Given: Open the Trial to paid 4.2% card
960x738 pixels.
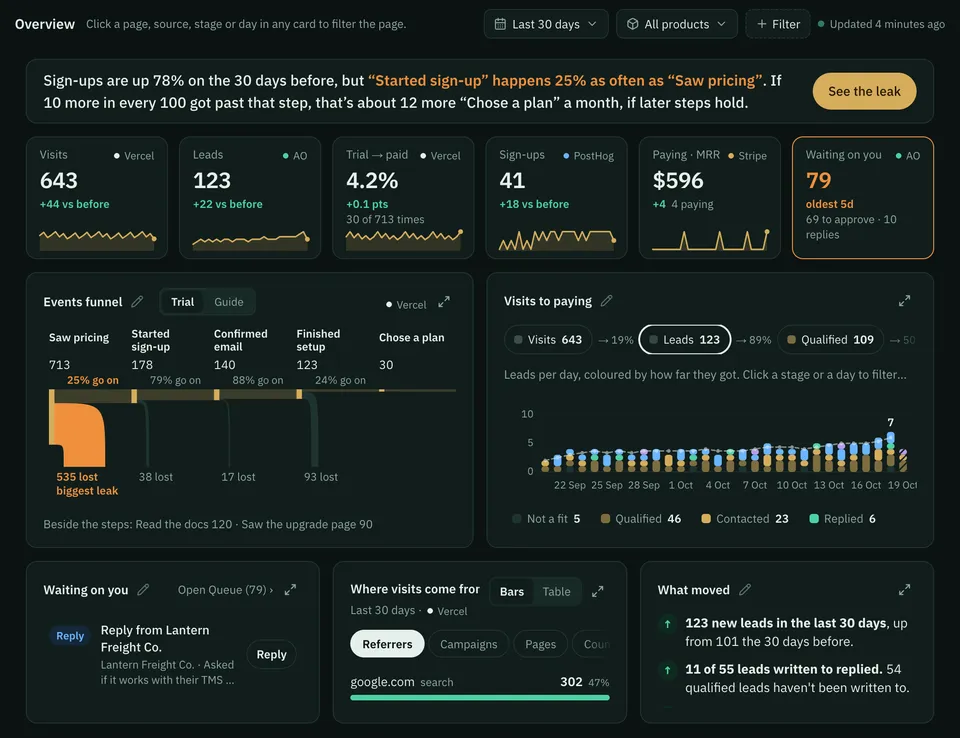Looking at the screenshot, I should [x=403, y=197].
